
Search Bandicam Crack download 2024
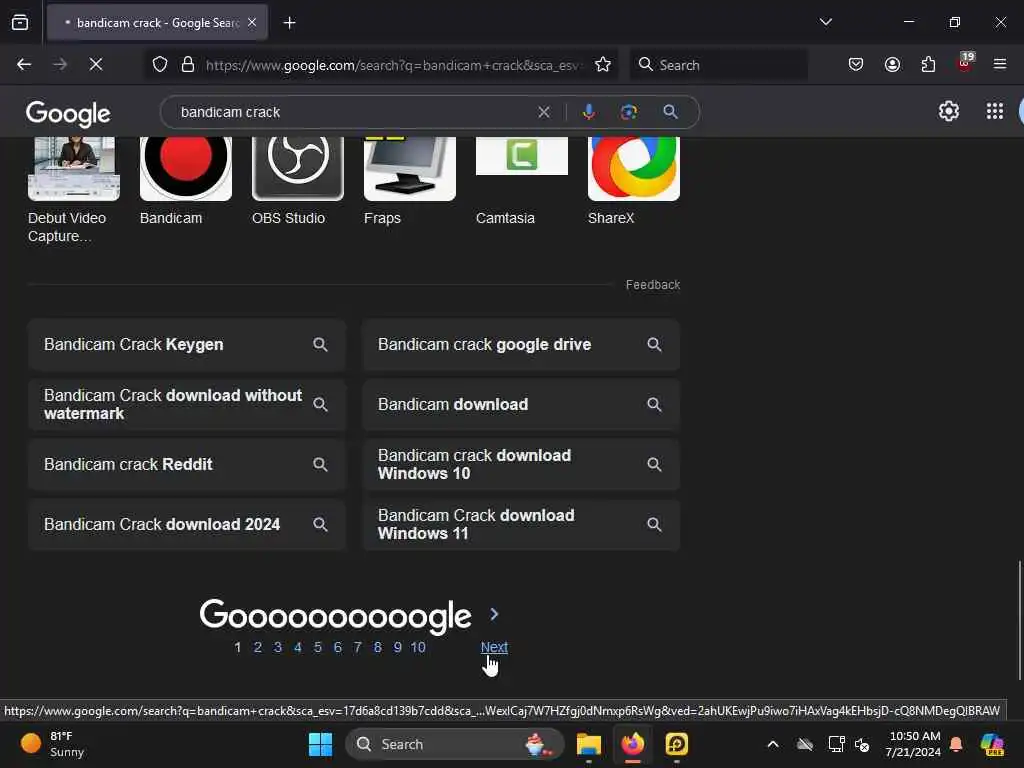(187, 524)
